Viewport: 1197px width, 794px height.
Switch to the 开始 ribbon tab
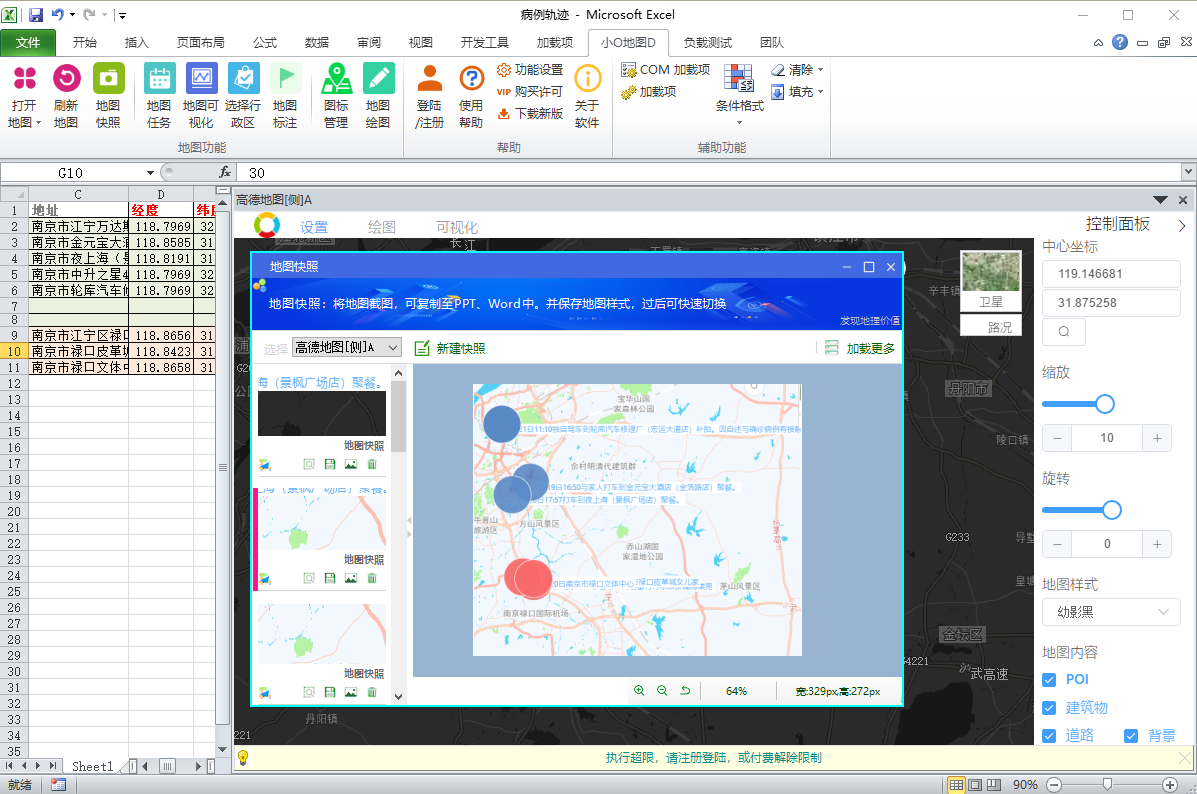(85, 43)
